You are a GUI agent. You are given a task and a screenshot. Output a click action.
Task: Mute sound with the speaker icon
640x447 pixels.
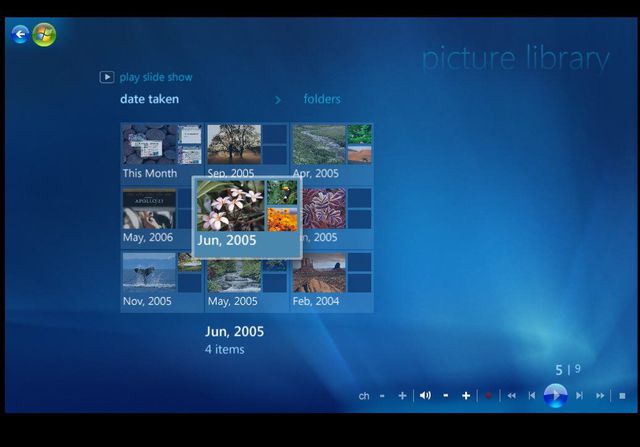coord(425,395)
